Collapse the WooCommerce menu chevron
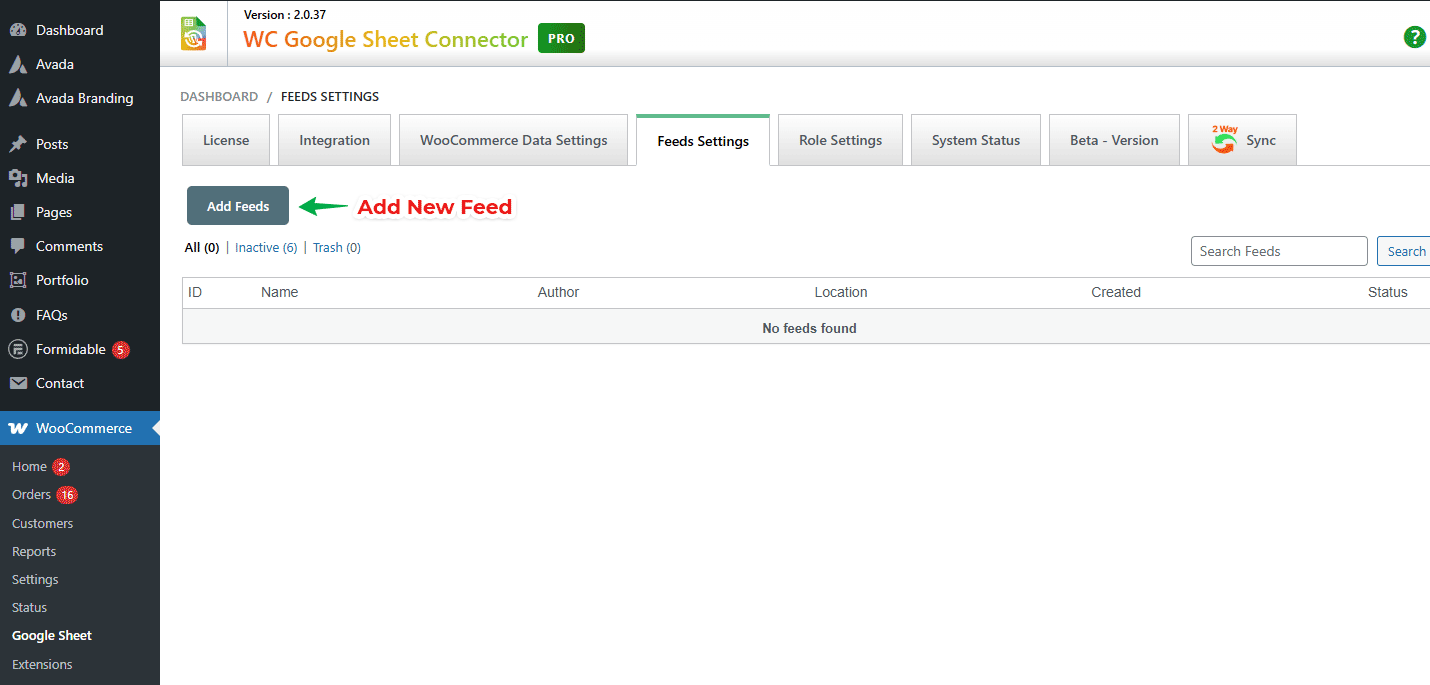 point(153,428)
